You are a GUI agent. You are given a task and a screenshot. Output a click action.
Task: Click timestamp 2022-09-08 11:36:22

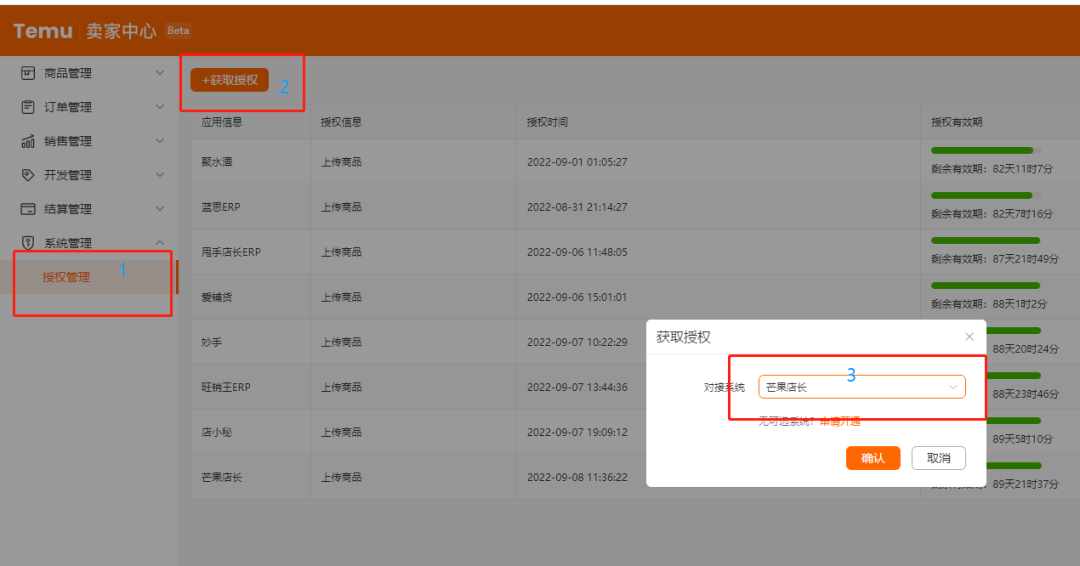pyautogui.click(x=577, y=476)
